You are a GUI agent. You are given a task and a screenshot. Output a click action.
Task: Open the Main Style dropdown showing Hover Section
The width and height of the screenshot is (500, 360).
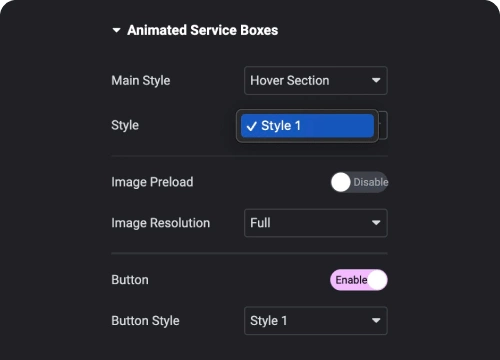coord(316,81)
